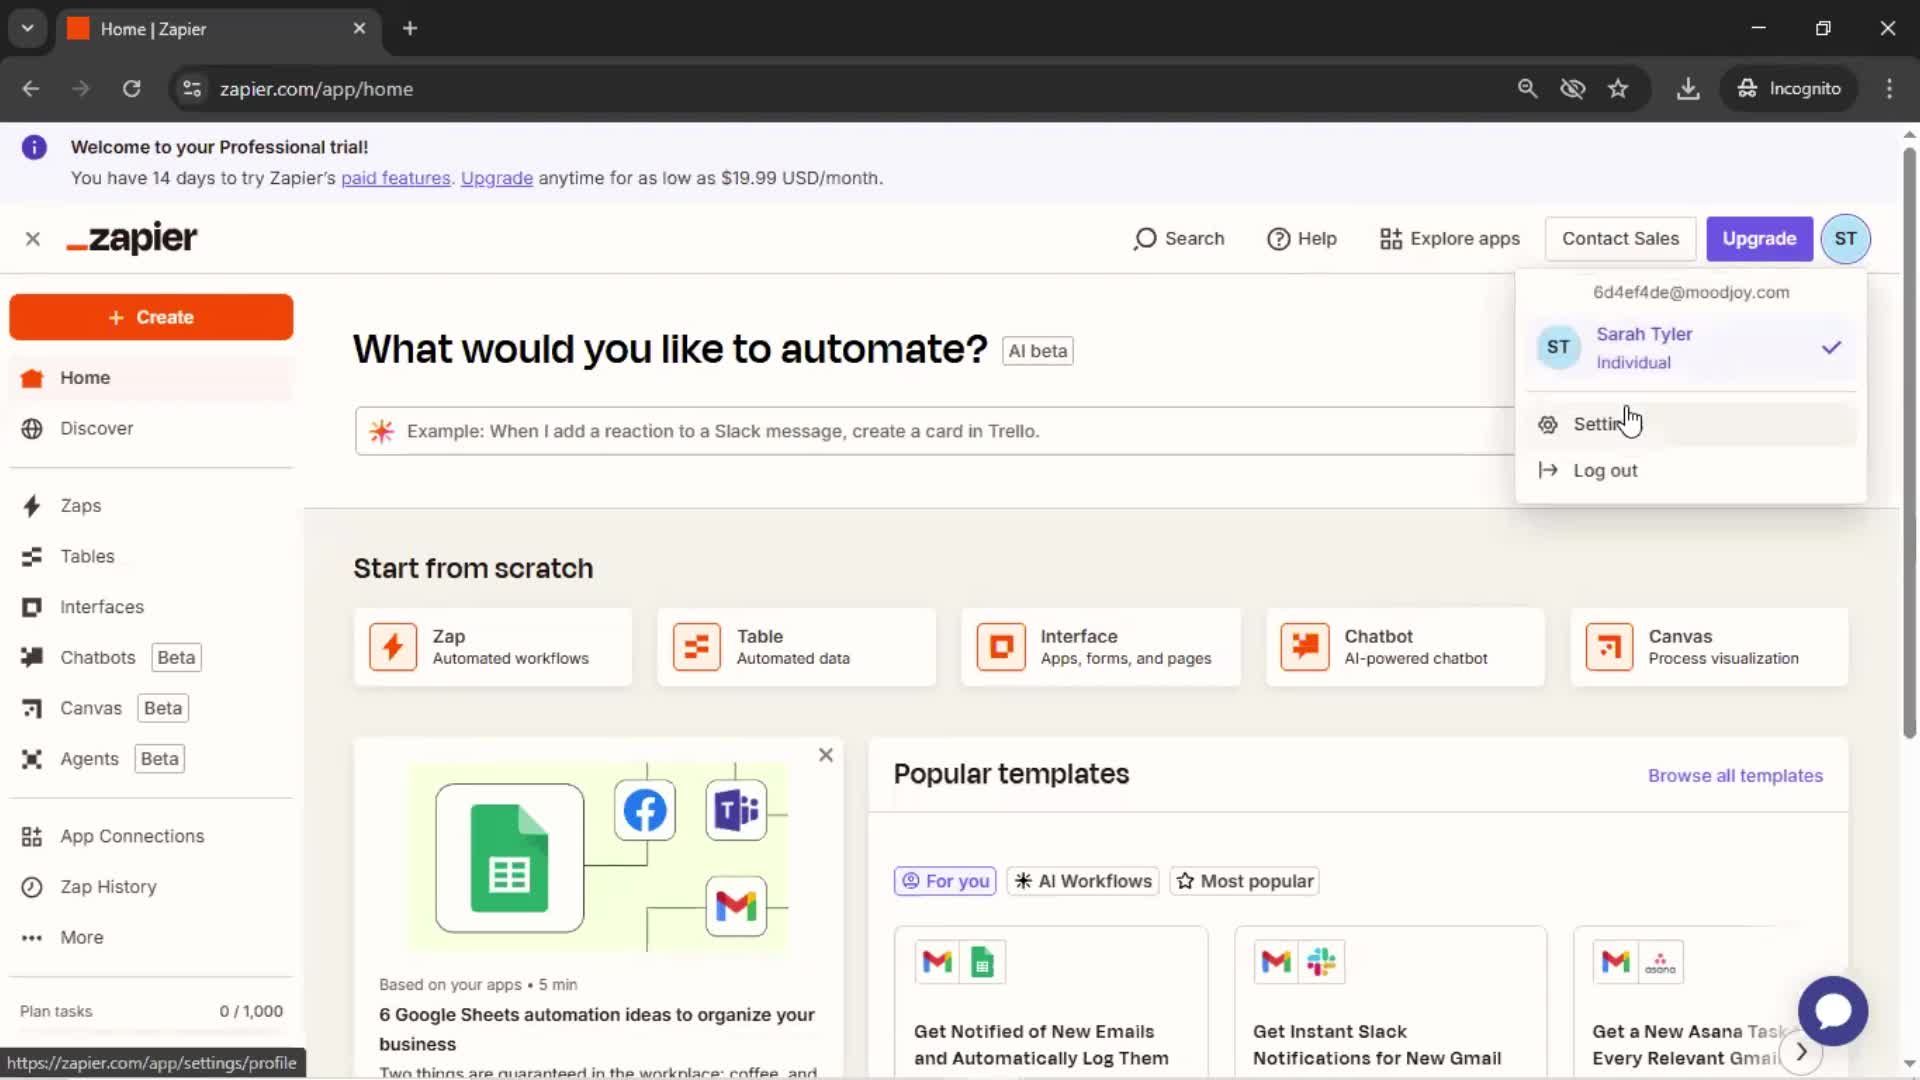Viewport: 1920px width, 1080px height.
Task: Open Instant Slack Notifications template
Action: (1390, 1002)
